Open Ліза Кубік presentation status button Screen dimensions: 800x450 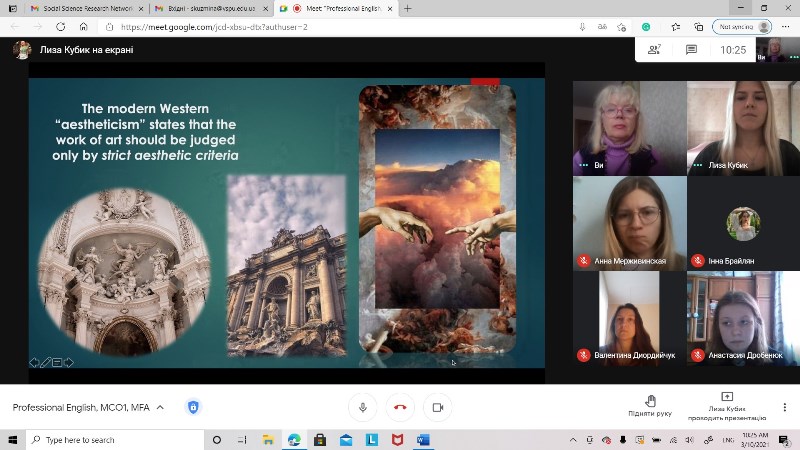727,406
